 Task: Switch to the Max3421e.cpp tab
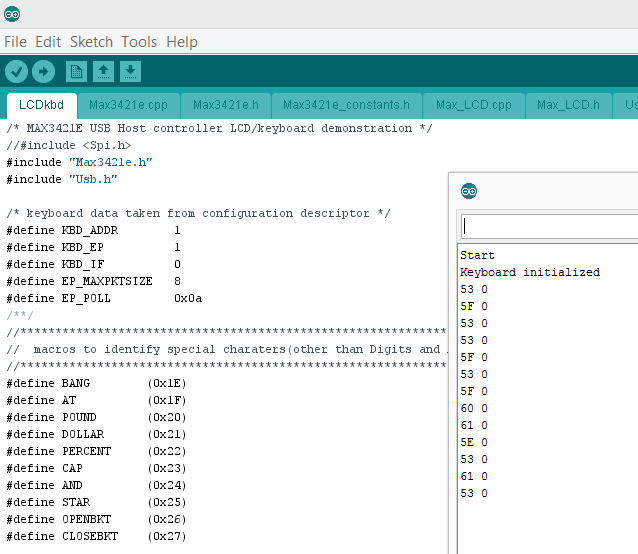[129, 105]
